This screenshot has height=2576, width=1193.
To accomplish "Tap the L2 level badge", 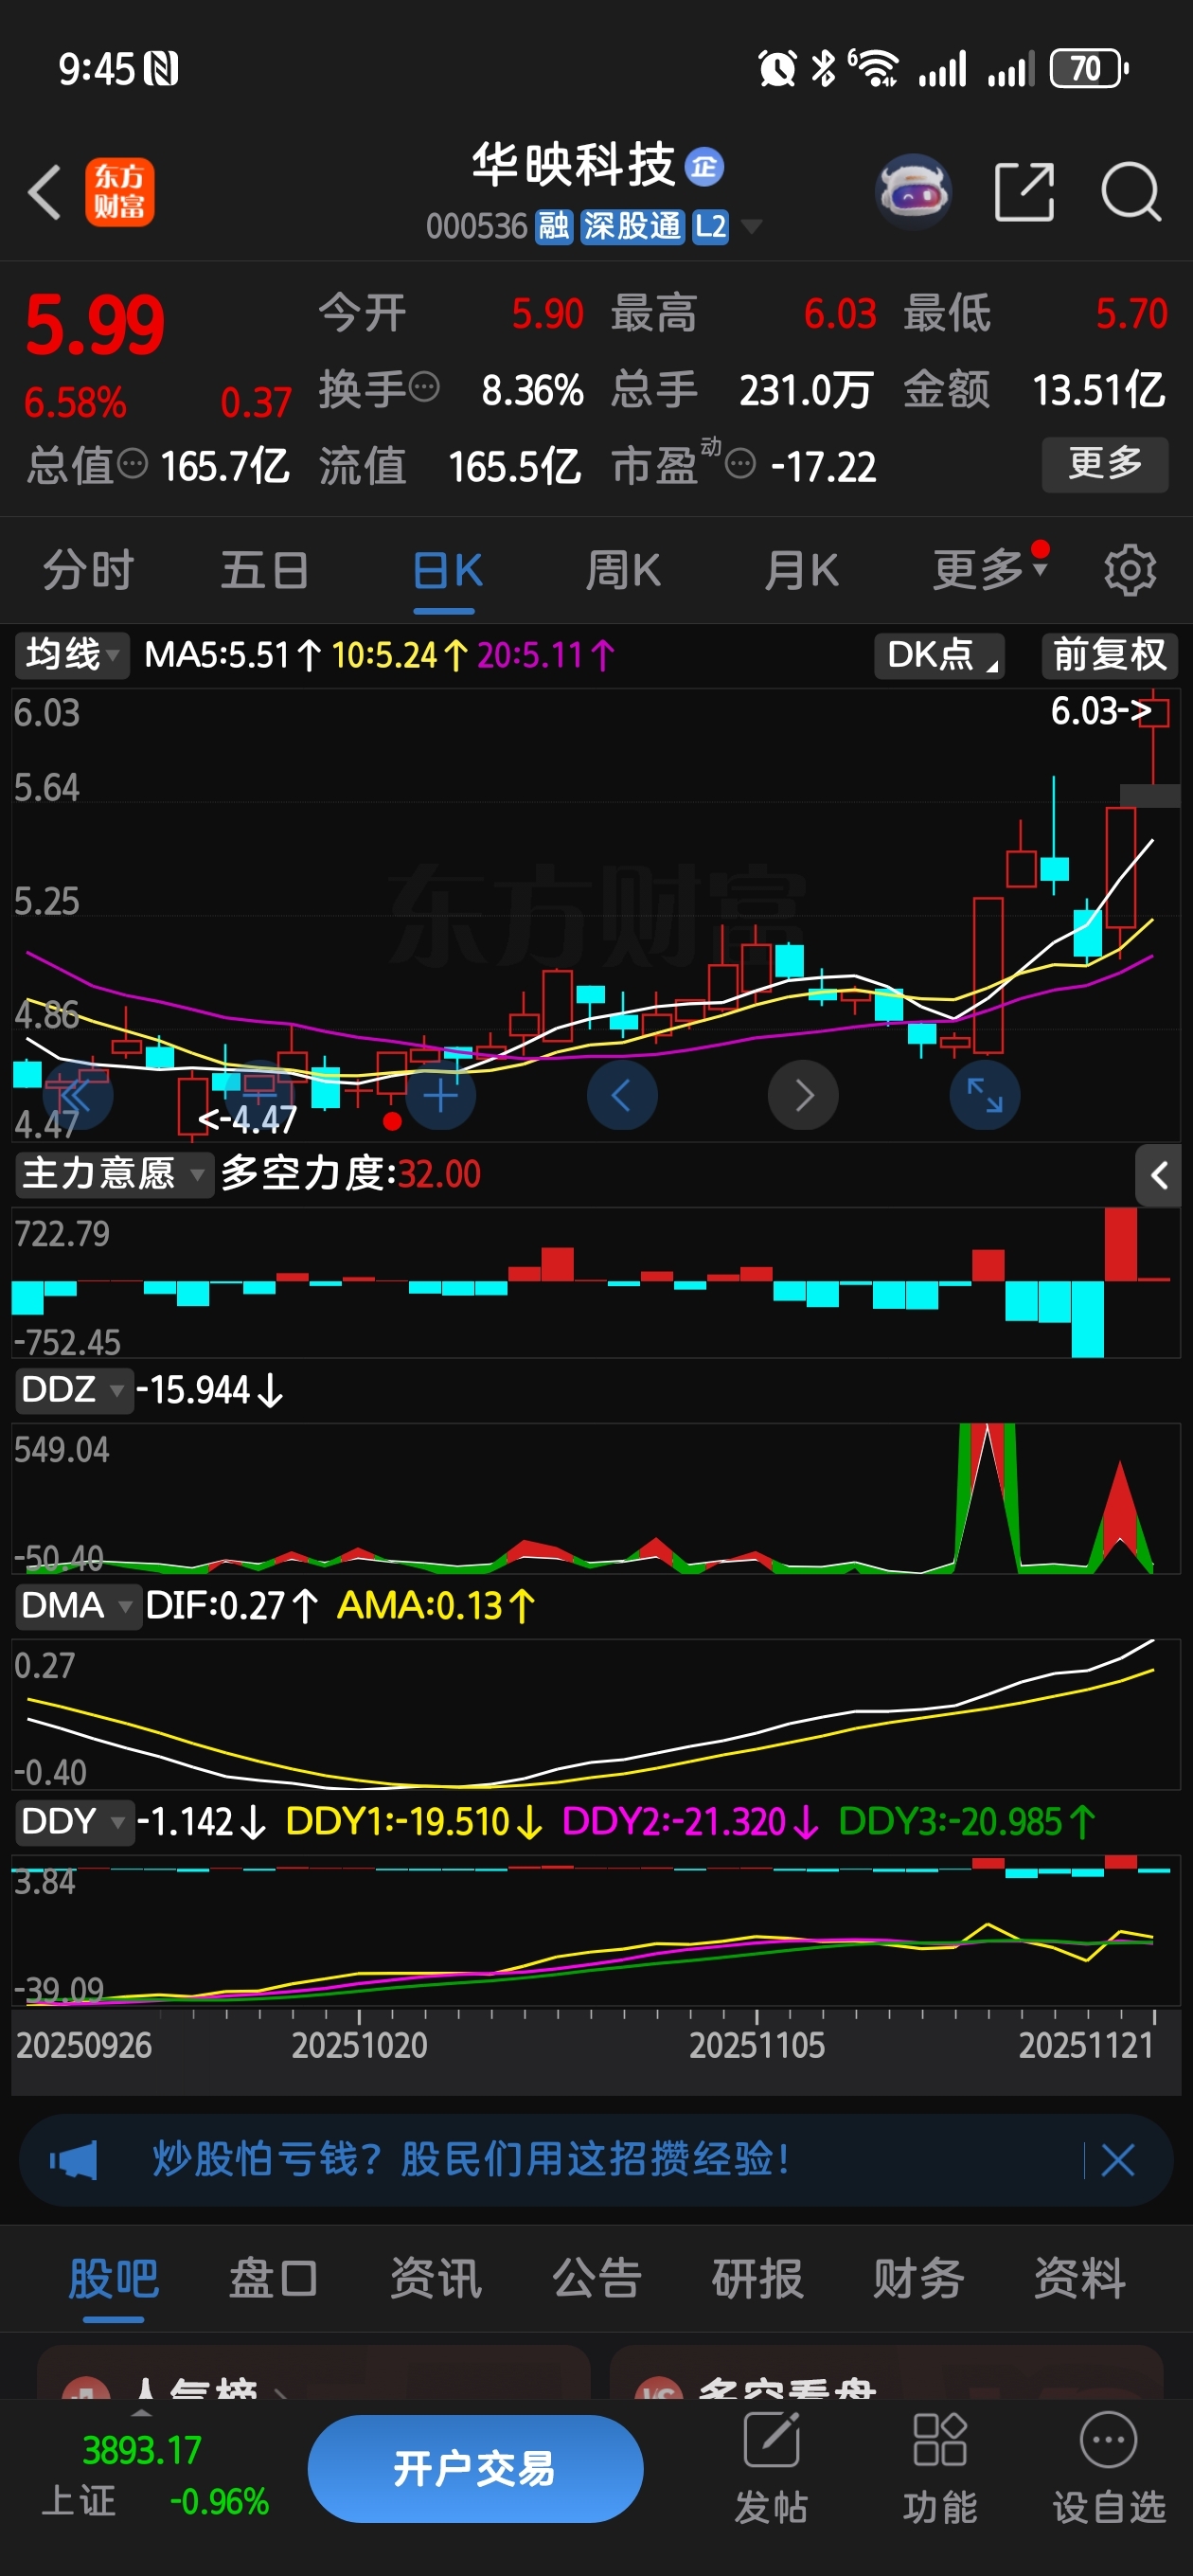I will tap(711, 226).
